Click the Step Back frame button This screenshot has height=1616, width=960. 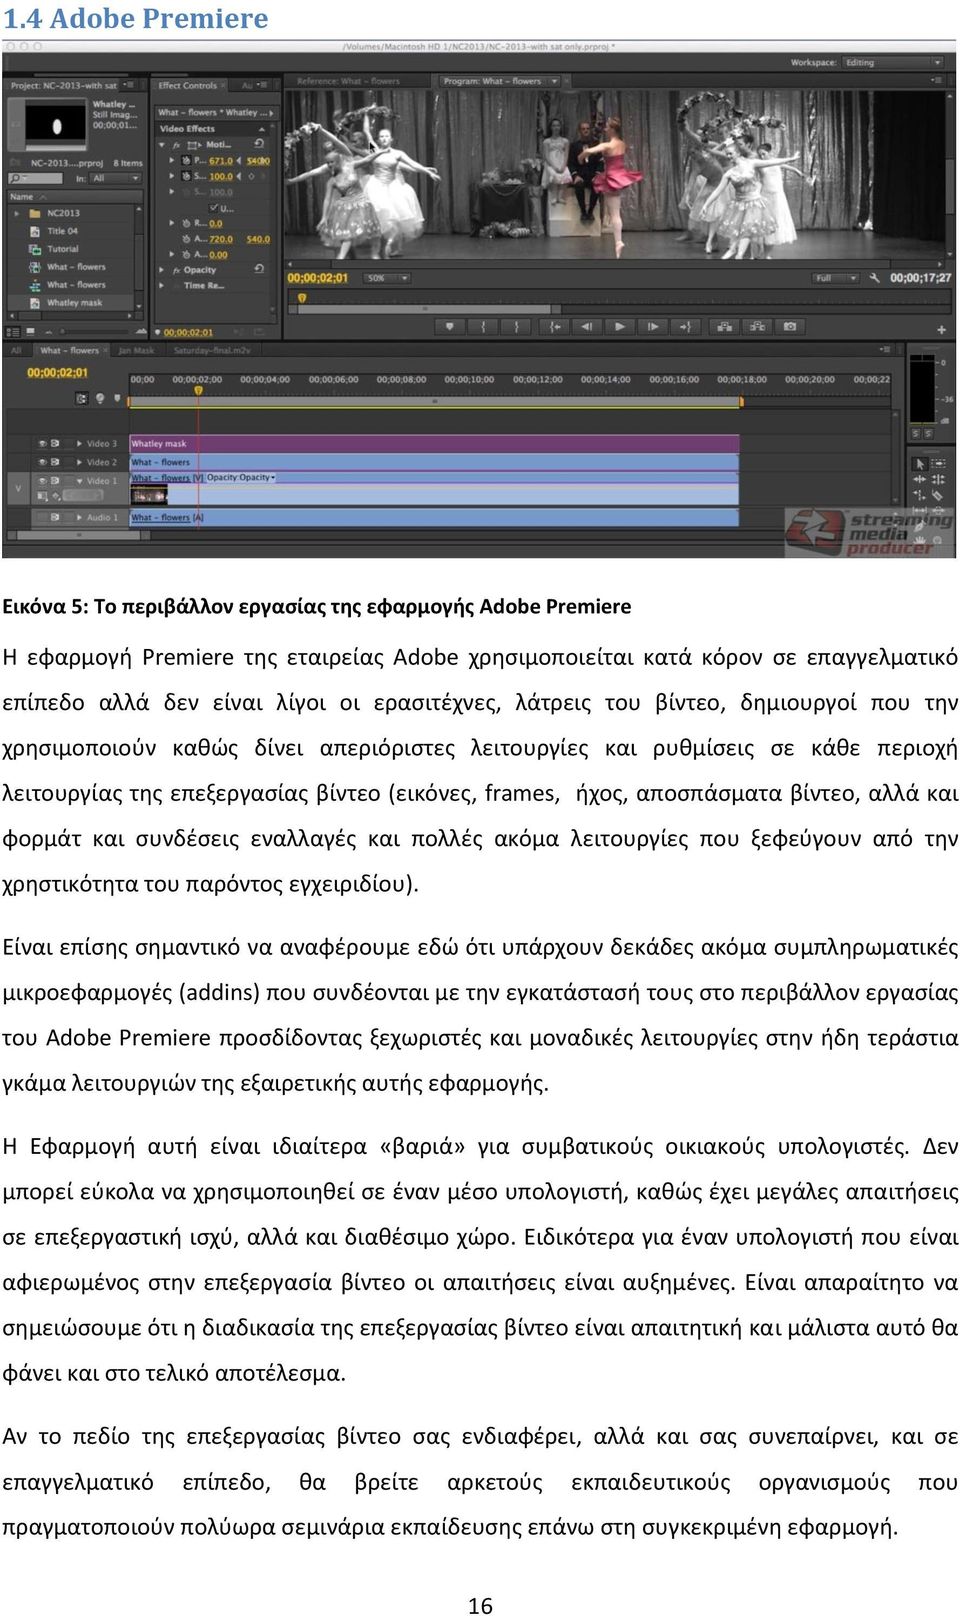tap(587, 327)
